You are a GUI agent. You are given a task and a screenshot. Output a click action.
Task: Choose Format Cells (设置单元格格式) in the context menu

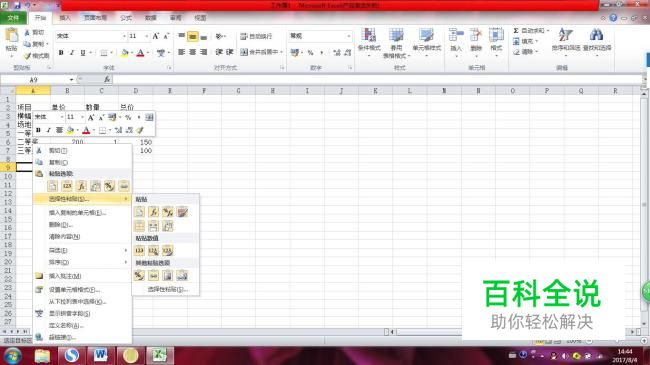click(x=82, y=290)
